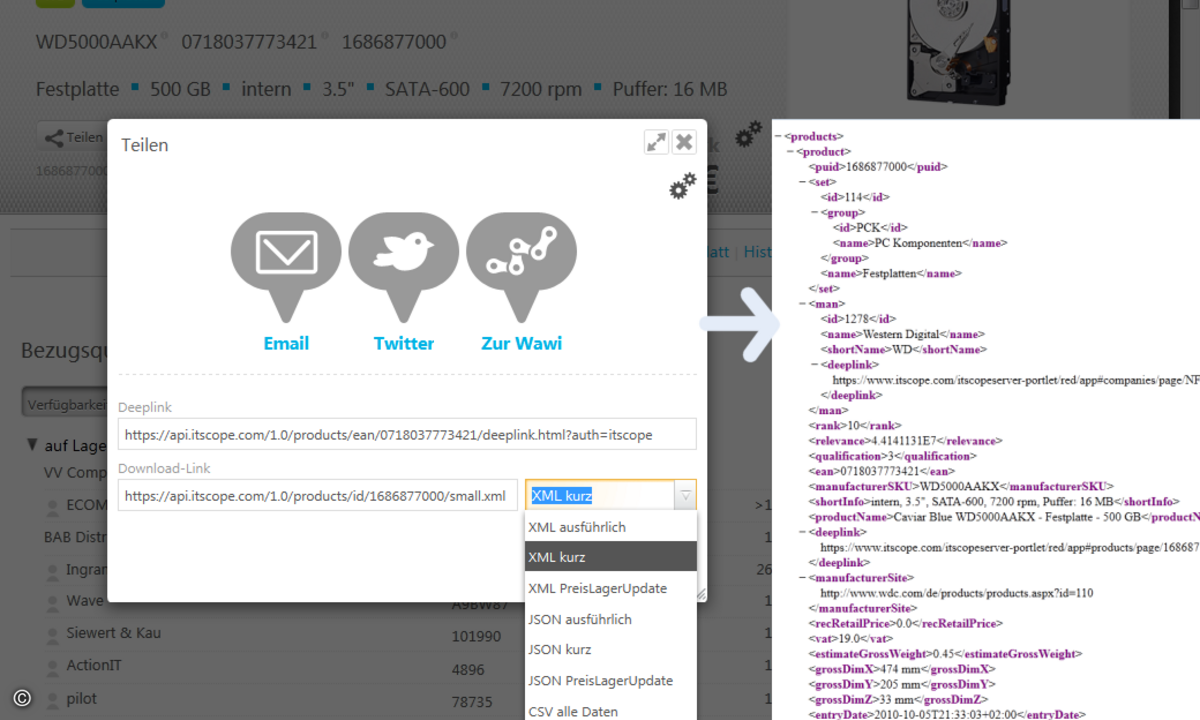Click the Zur Wawi link label
This screenshot has width=1200, height=720.
click(x=522, y=343)
